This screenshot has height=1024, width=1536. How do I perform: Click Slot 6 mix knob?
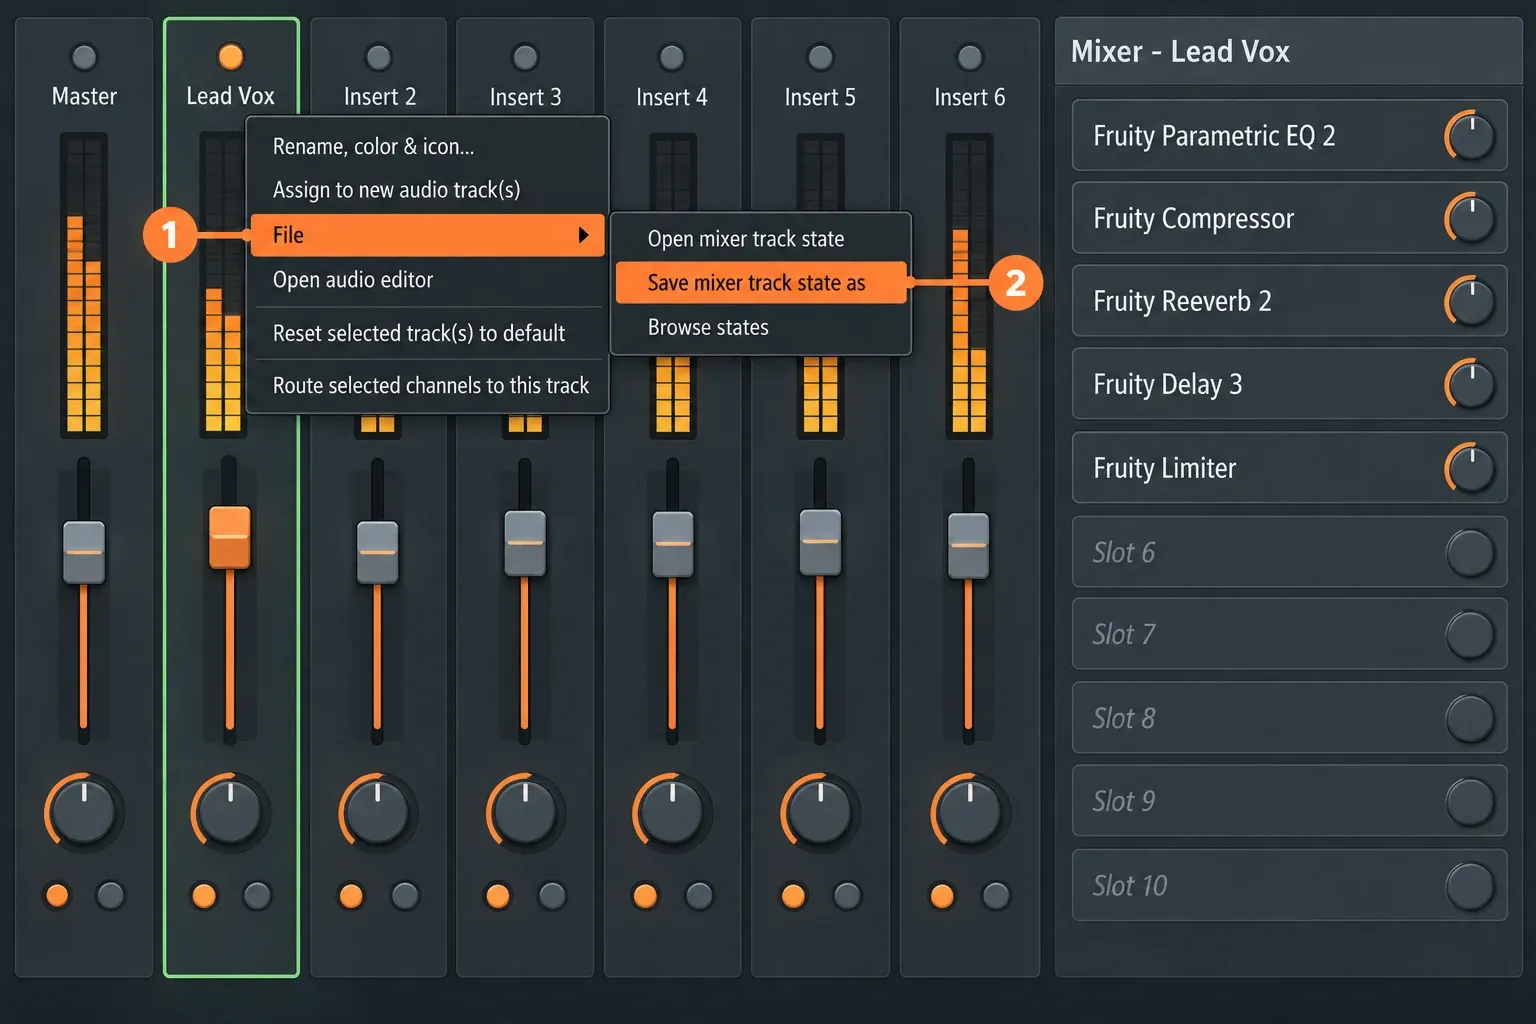(x=1471, y=553)
